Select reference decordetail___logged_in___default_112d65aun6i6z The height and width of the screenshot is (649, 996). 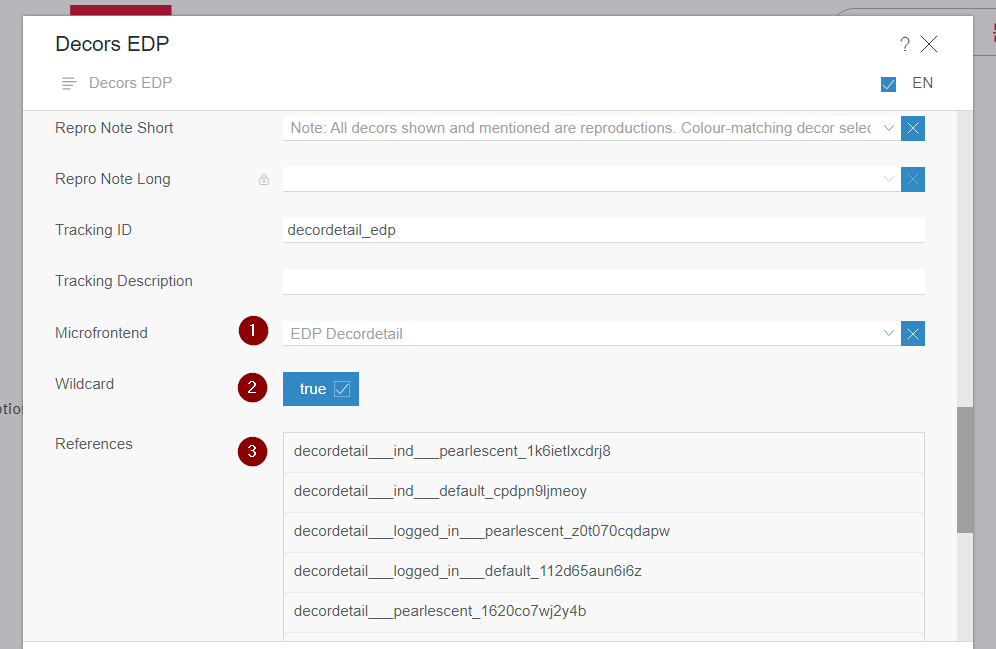(x=603, y=572)
